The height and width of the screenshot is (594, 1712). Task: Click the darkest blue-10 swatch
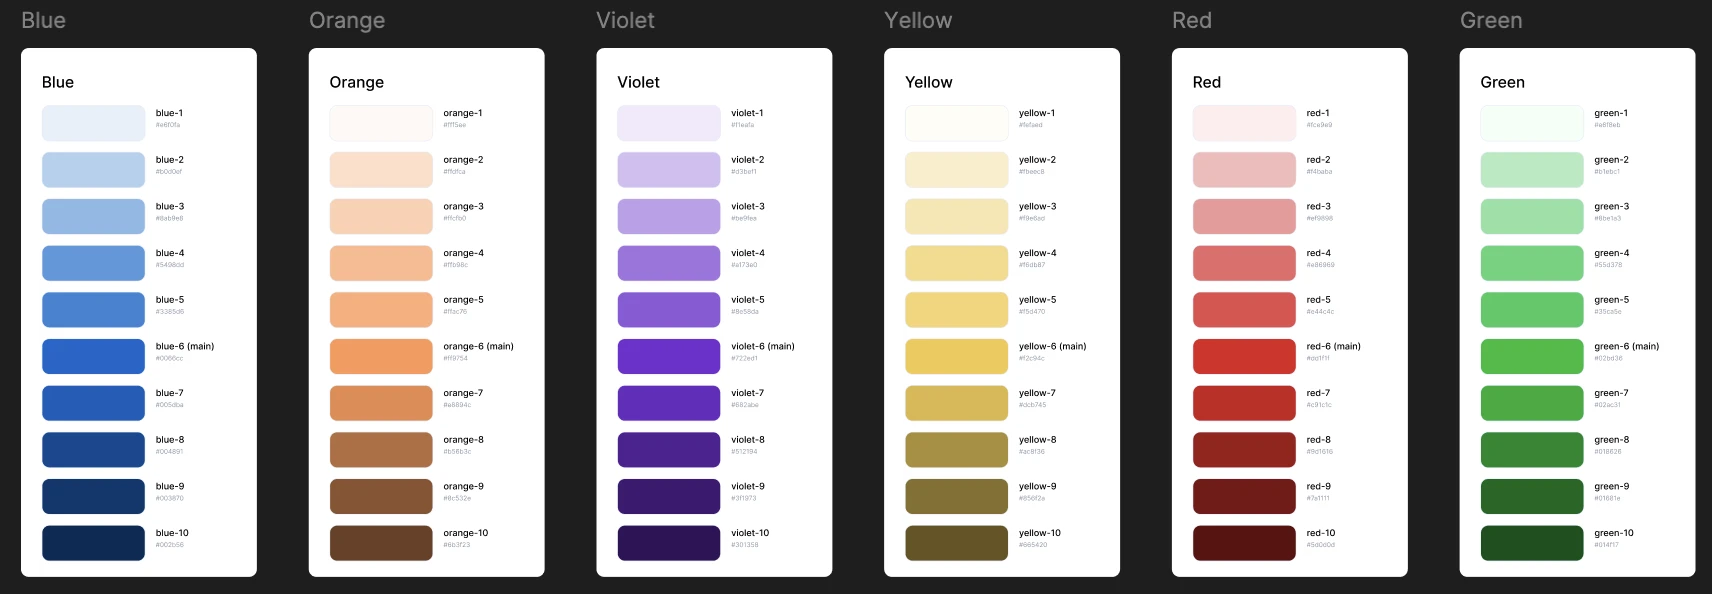click(x=93, y=543)
